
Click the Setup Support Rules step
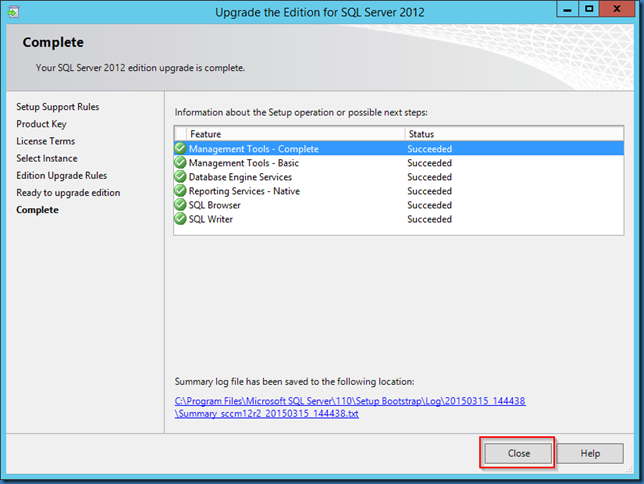58,107
